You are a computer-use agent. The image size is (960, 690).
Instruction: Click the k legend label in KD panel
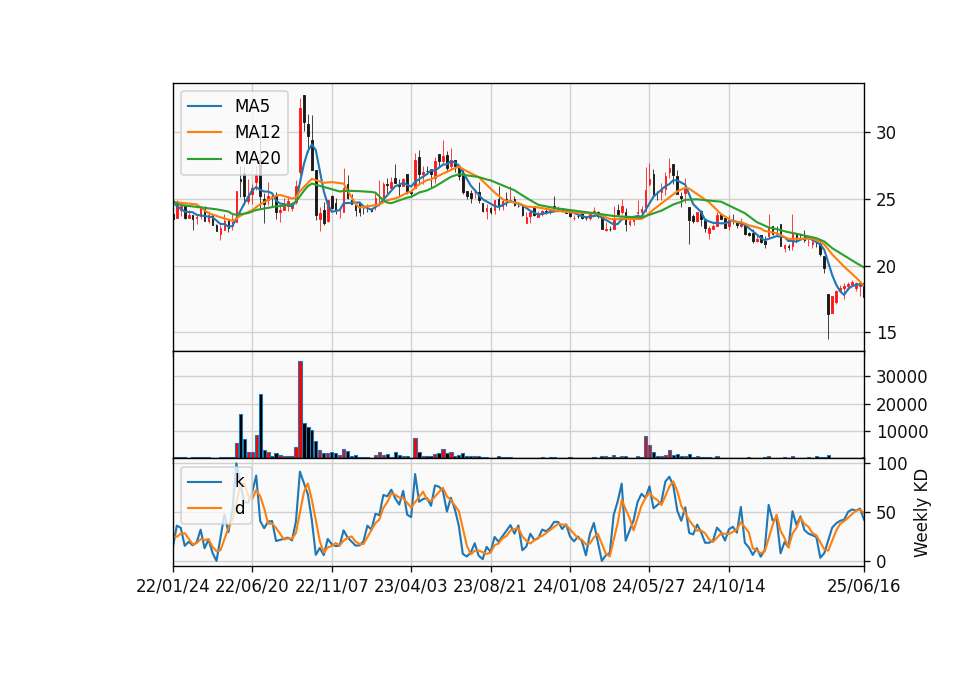pyautogui.click(x=239, y=481)
